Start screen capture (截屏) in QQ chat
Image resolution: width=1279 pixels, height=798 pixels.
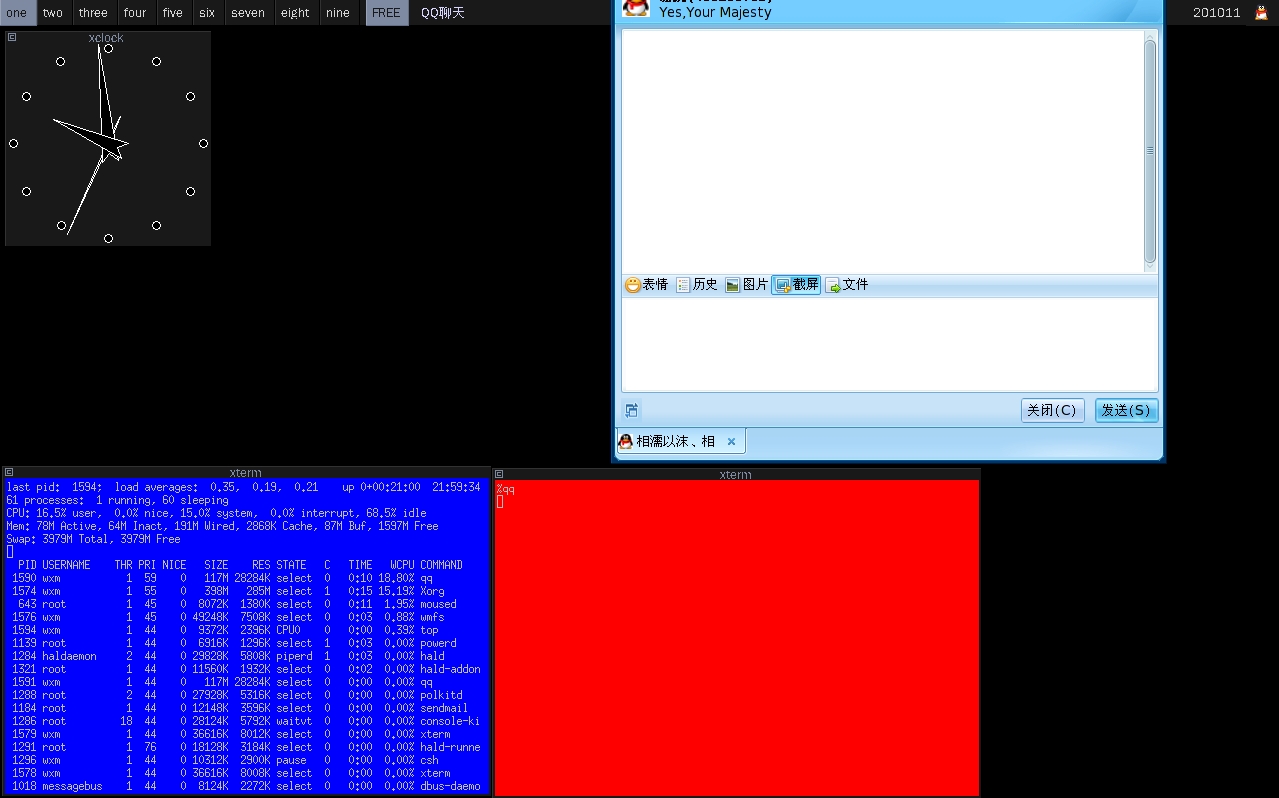[x=797, y=285]
